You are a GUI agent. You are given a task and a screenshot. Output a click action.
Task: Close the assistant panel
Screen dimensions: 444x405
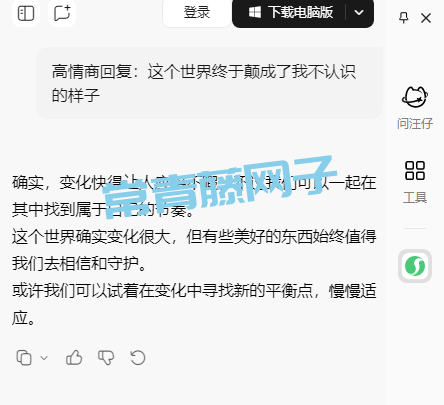[426, 18]
